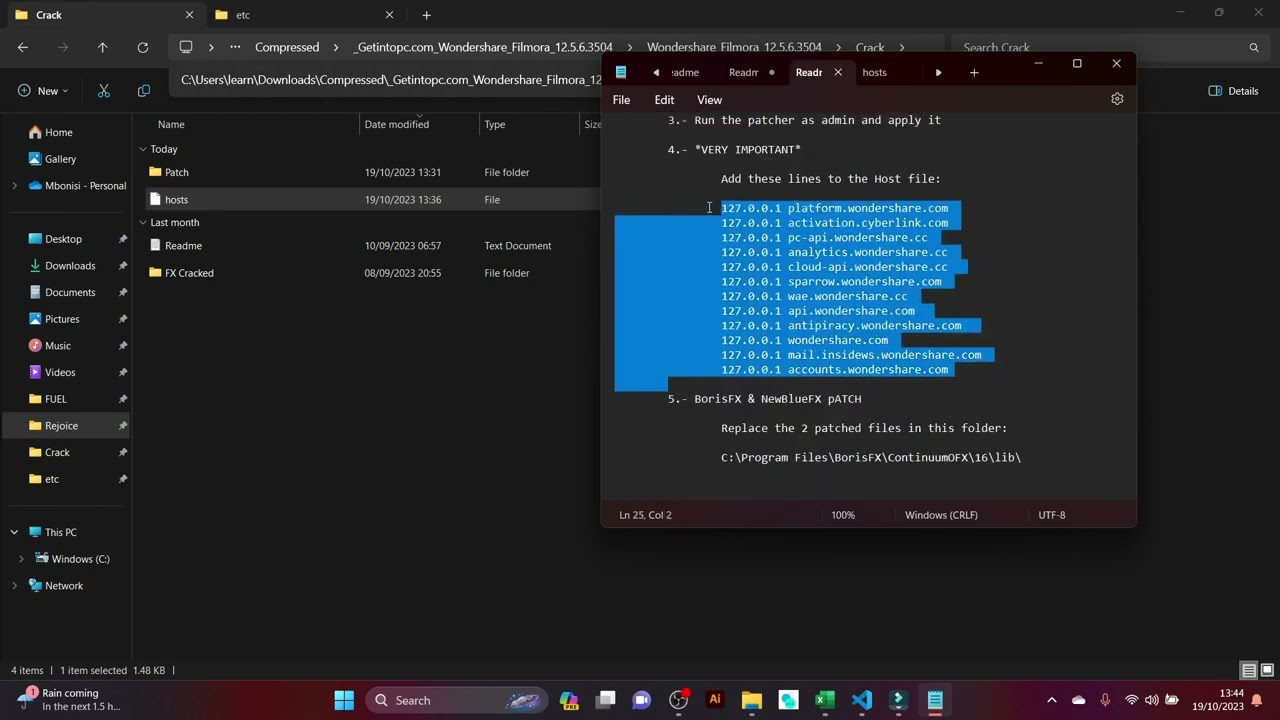The image size is (1280, 720).
Task: Open the Rejoice folder in navigation pane
Action: pos(61,426)
